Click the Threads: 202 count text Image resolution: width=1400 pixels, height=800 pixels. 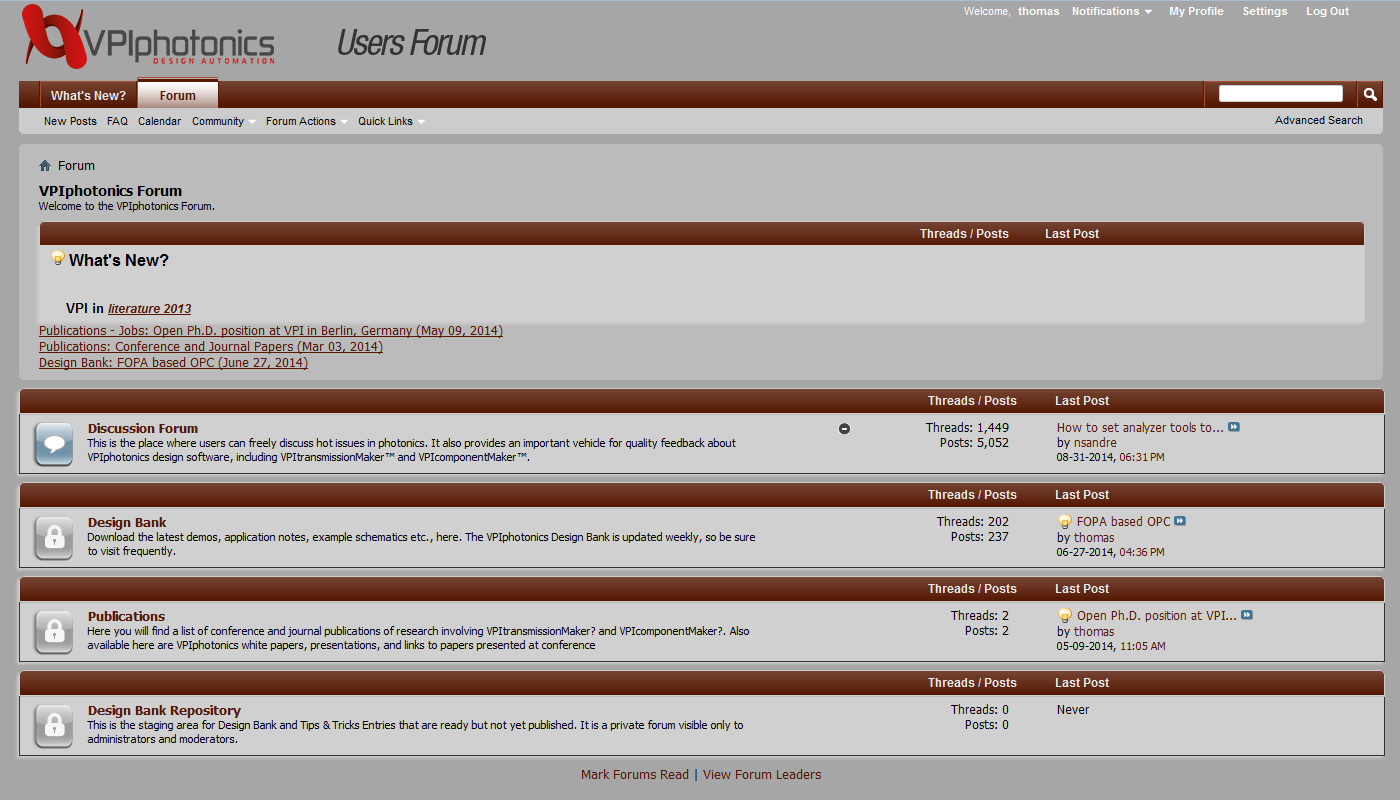pos(973,522)
